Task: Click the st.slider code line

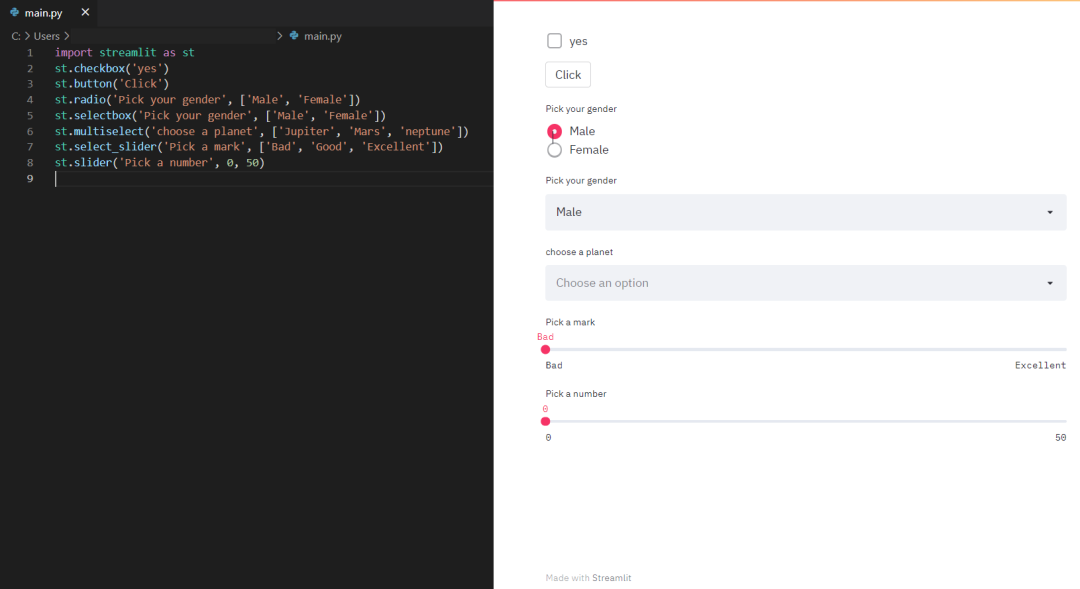Action: point(160,163)
